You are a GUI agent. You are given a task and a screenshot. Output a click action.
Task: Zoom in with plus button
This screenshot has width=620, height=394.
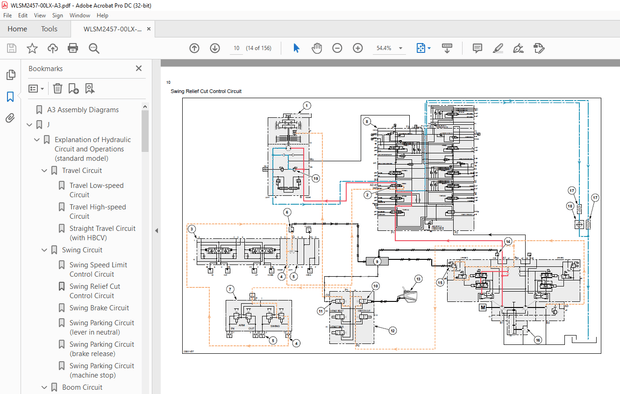pyautogui.click(x=358, y=48)
